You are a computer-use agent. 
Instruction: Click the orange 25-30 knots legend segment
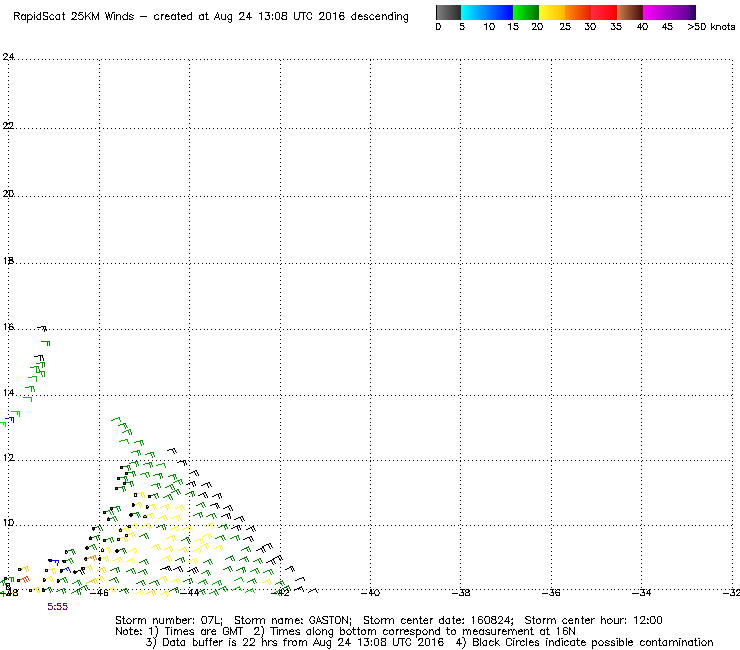578,12
